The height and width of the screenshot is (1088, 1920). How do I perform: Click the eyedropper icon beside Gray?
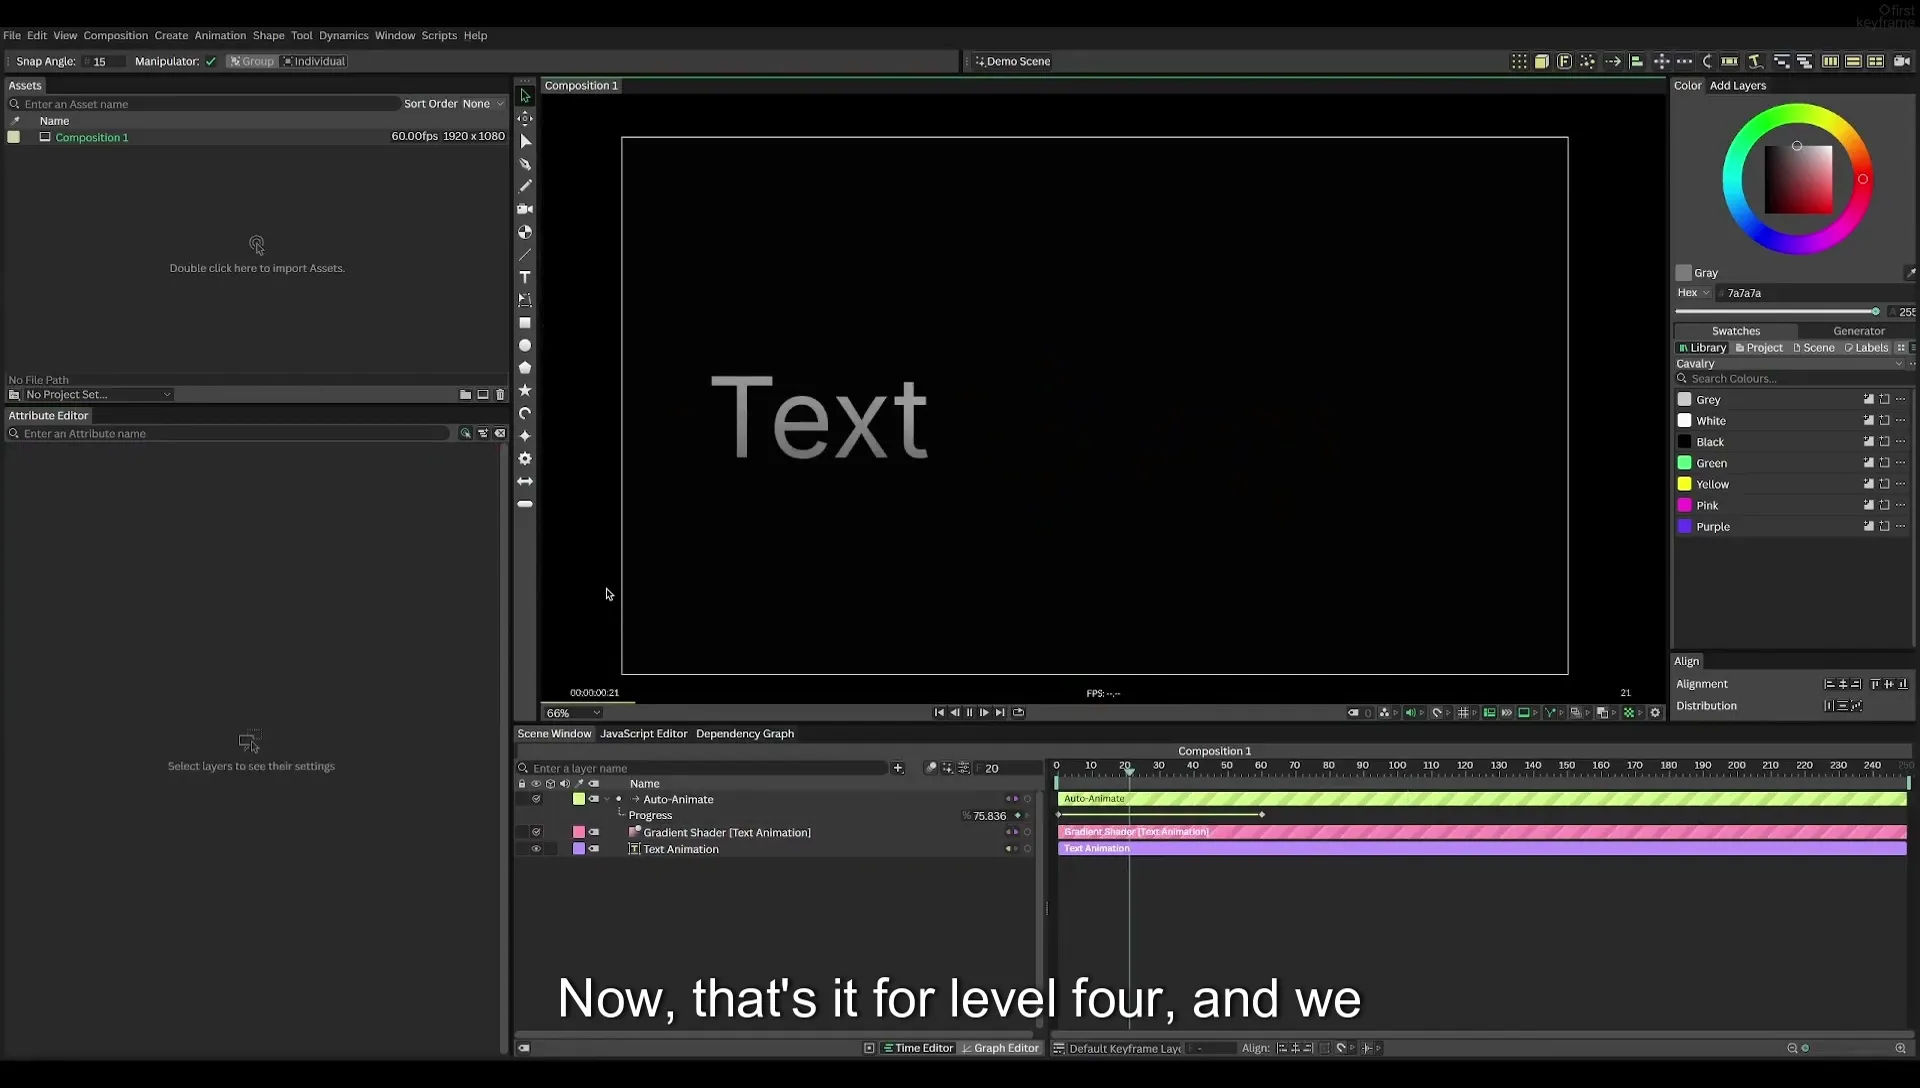[1910, 273]
